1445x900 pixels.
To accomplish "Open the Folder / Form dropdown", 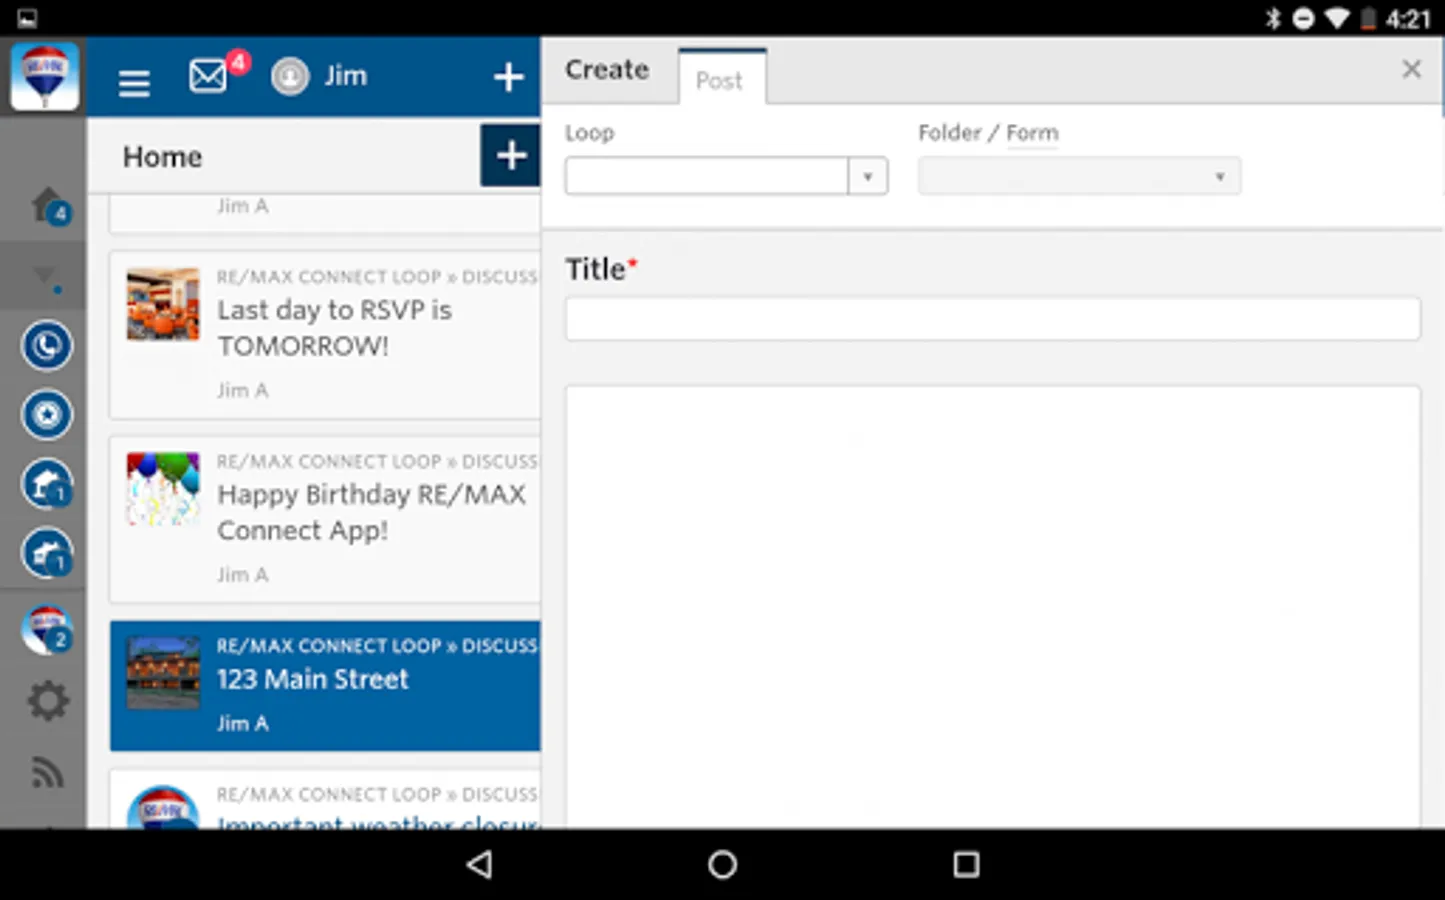I will tap(1079, 176).
